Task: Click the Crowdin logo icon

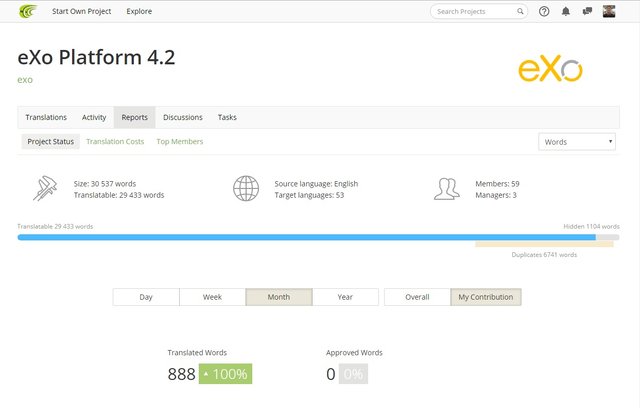Action: (x=28, y=11)
